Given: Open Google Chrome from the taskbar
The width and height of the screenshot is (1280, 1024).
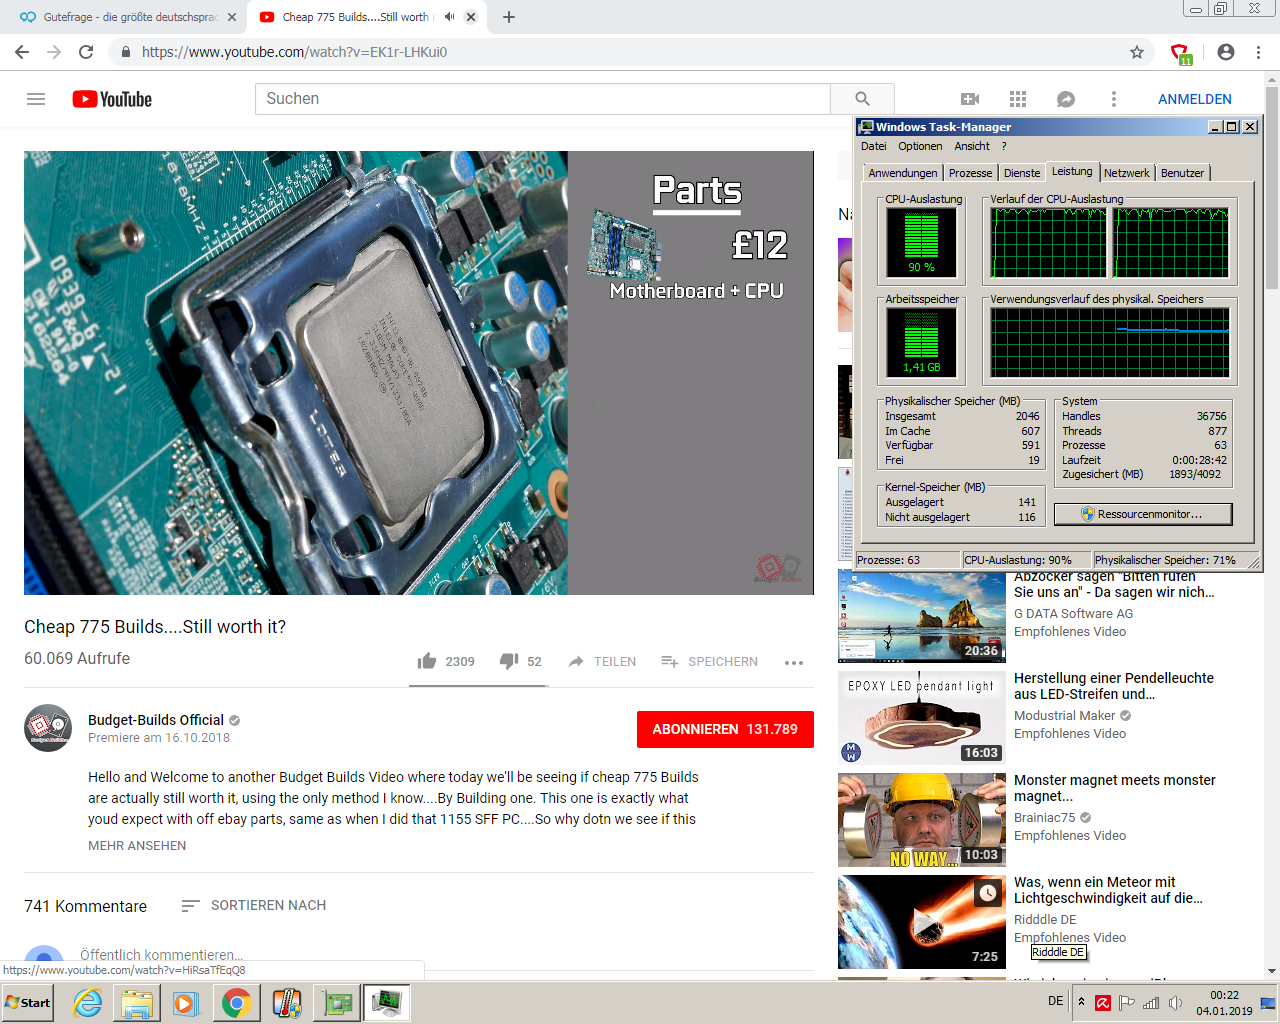Looking at the screenshot, I should [x=236, y=1003].
